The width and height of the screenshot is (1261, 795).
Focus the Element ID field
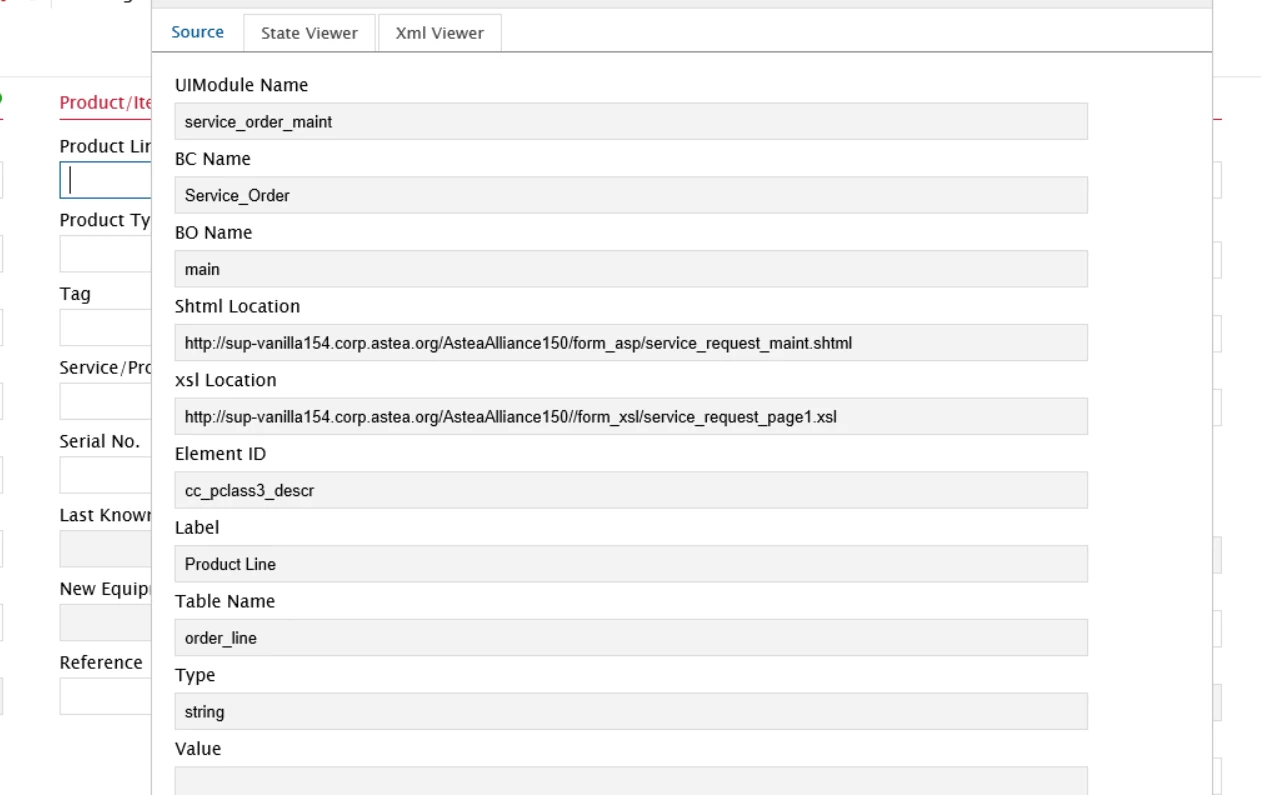[x=630, y=491]
